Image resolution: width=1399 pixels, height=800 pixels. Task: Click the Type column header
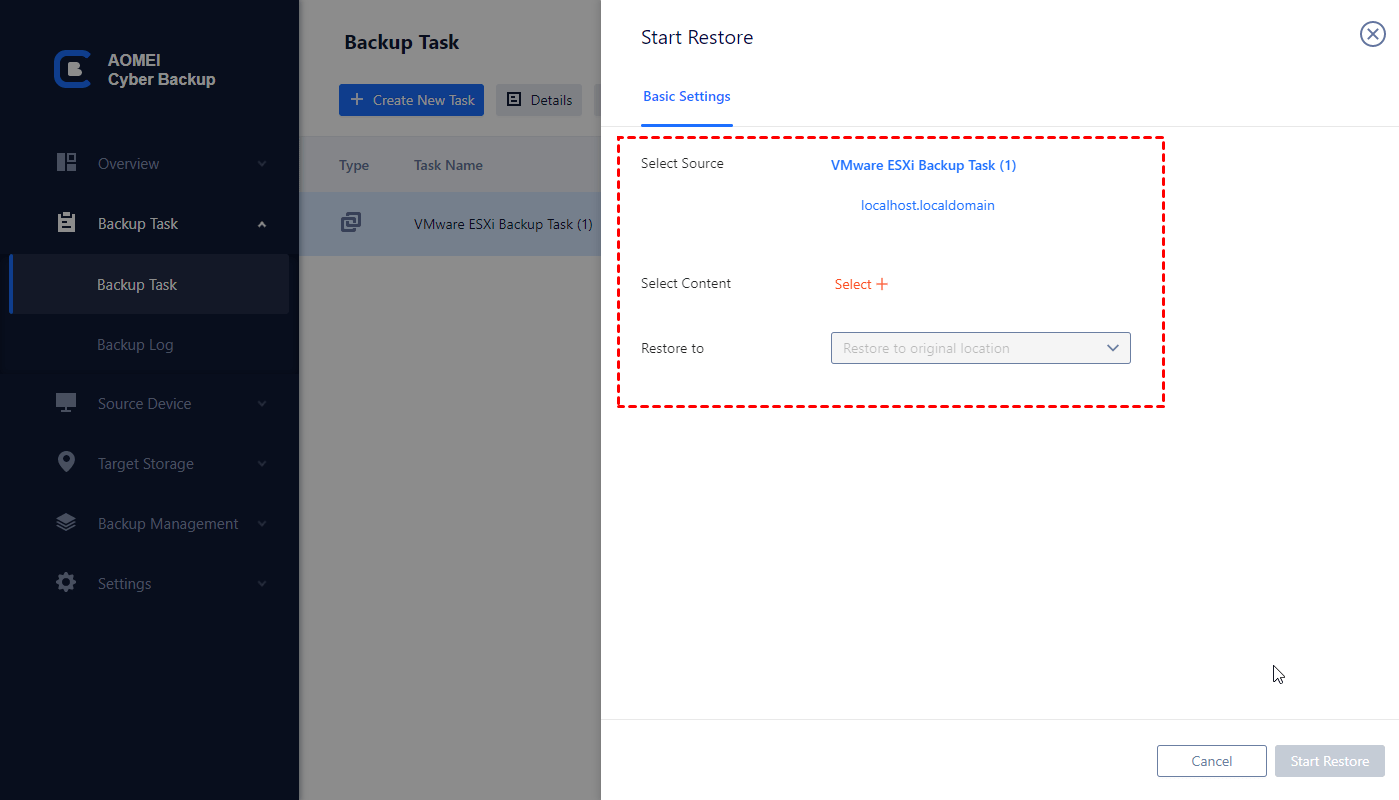pyautogui.click(x=354, y=165)
